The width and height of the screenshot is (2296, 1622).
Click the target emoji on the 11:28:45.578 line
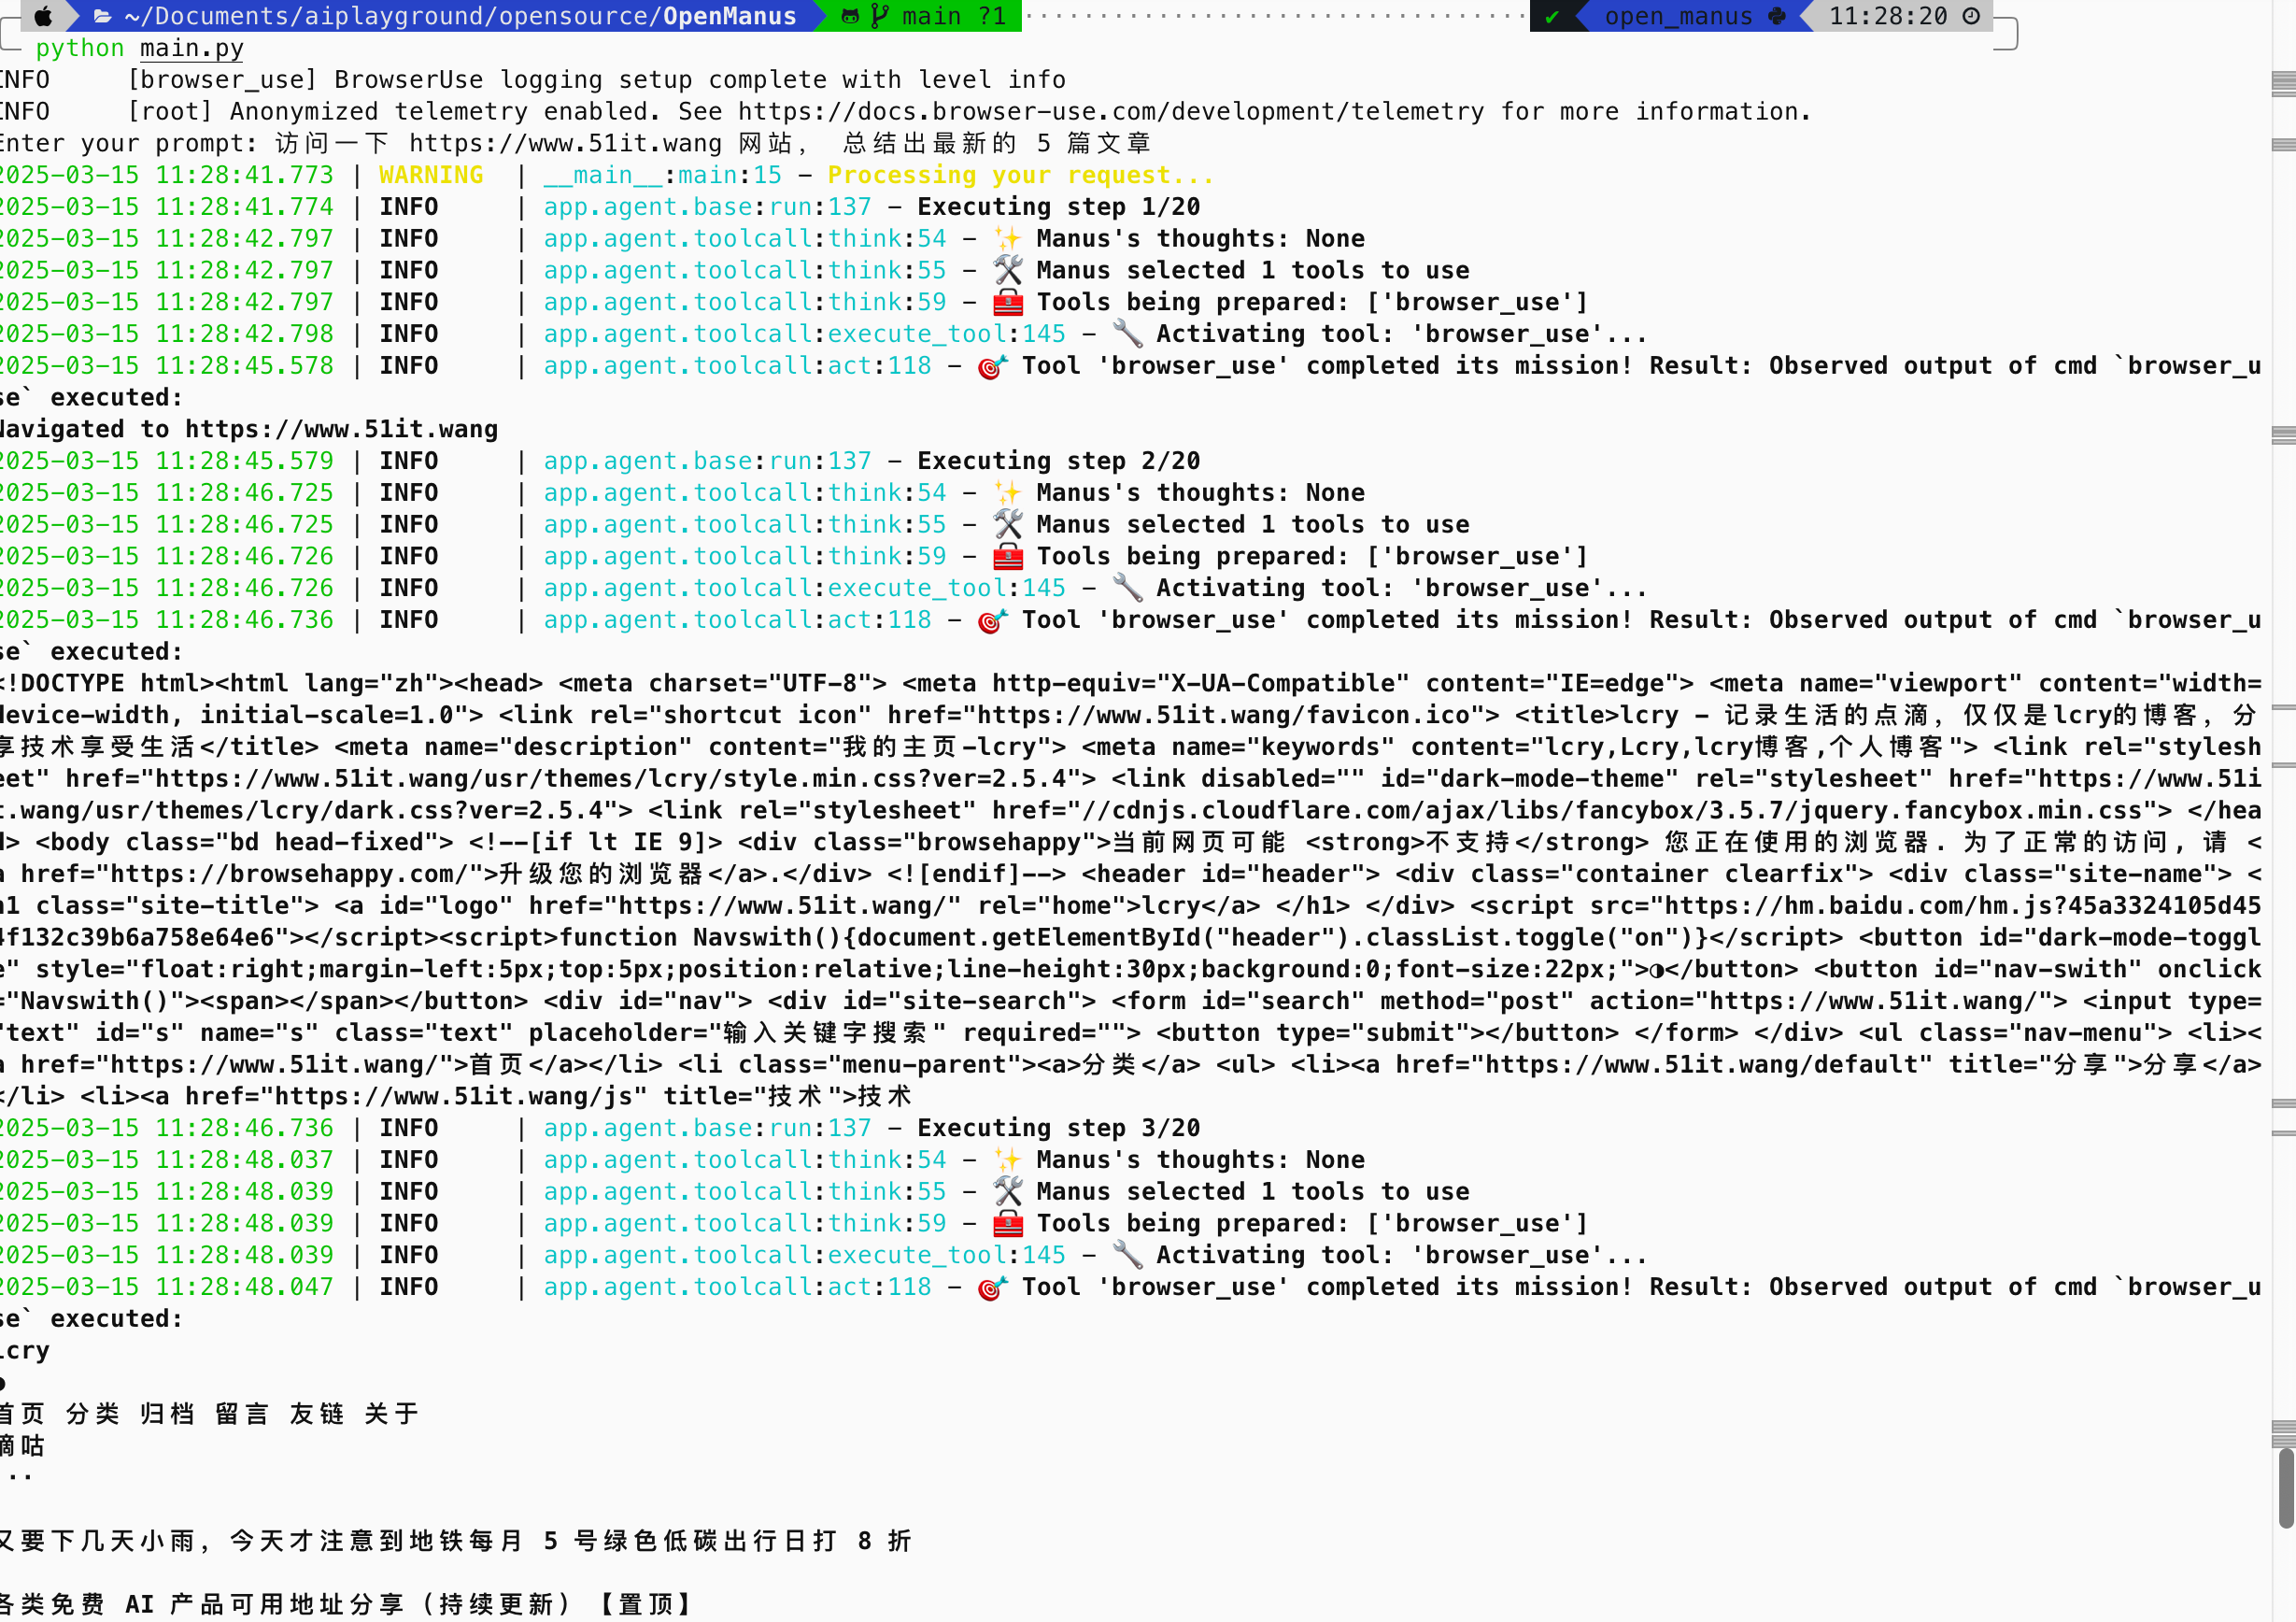point(992,366)
